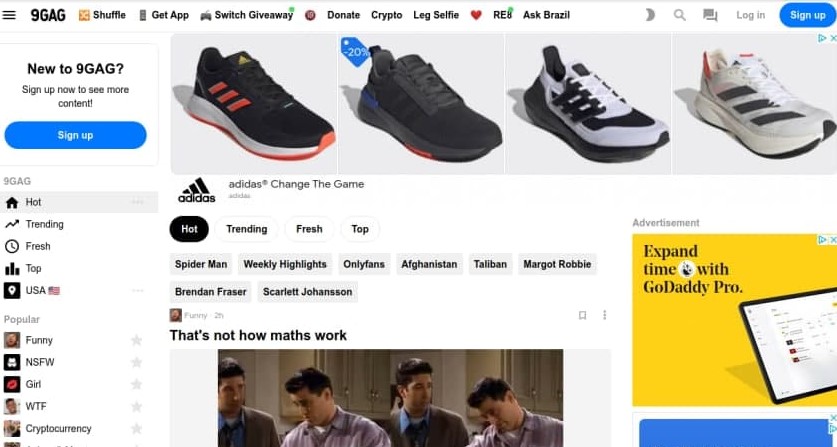The image size is (837, 447).
Task: Switch to the Trending pill tab
Action: pos(247,229)
